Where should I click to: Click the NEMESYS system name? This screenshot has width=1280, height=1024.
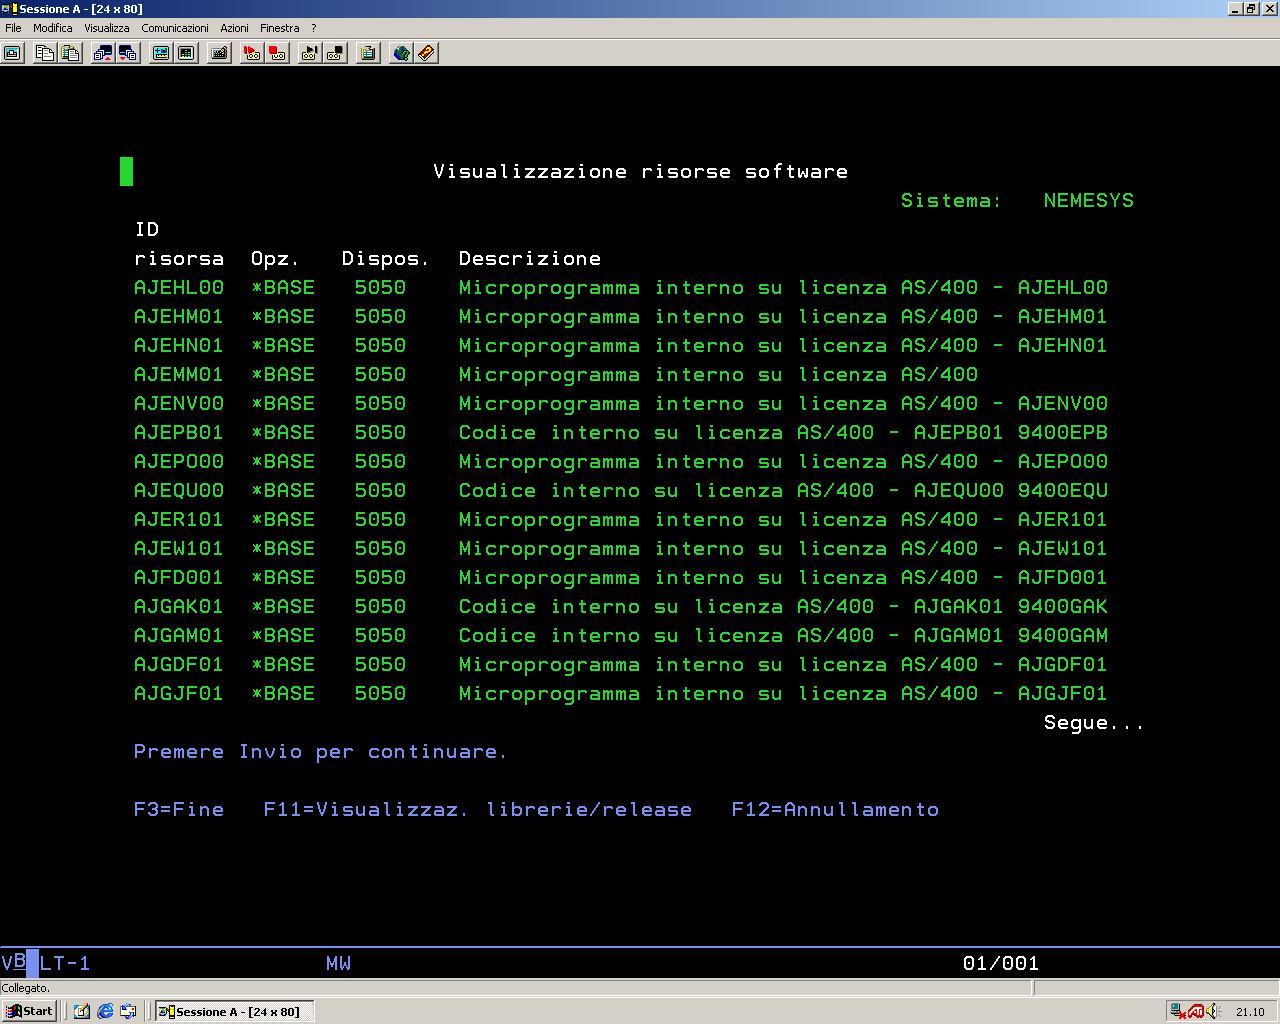(1089, 200)
